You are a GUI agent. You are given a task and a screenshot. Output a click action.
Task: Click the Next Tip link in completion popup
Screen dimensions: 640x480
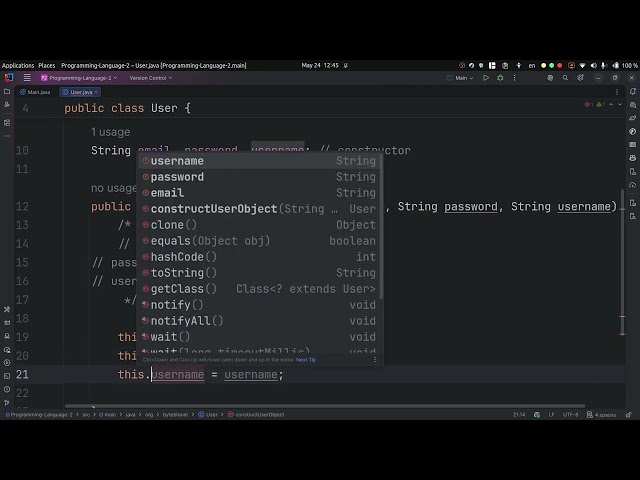tap(306, 360)
